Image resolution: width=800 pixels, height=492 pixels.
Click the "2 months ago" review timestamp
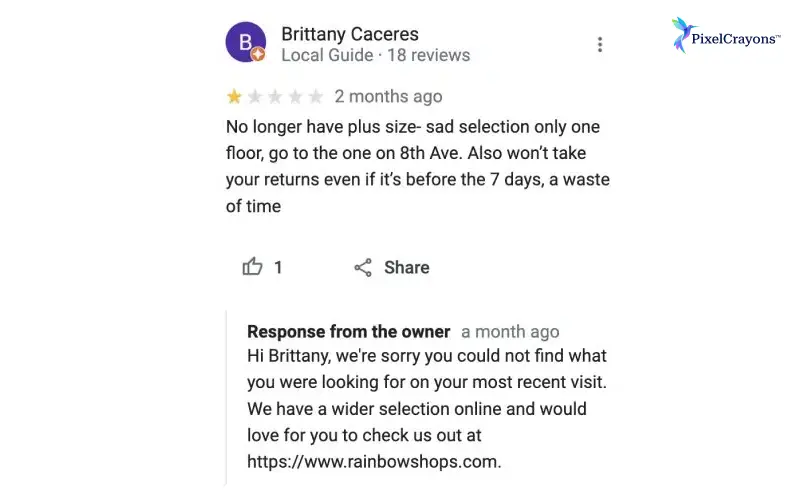point(388,97)
